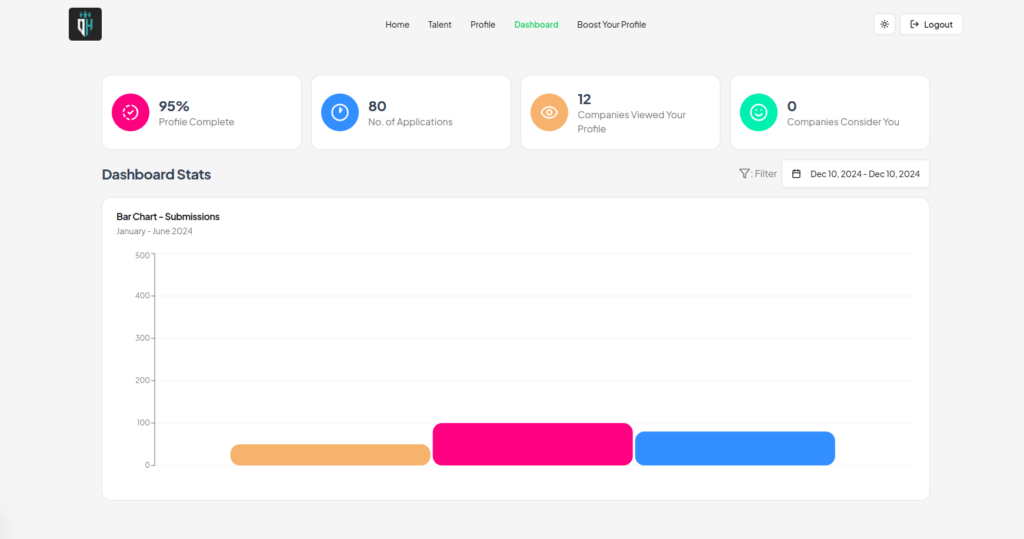Click the green smiley face icon
Image resolution: width=1024 pixels, height=539 pixels.
[x=758, y=112]
